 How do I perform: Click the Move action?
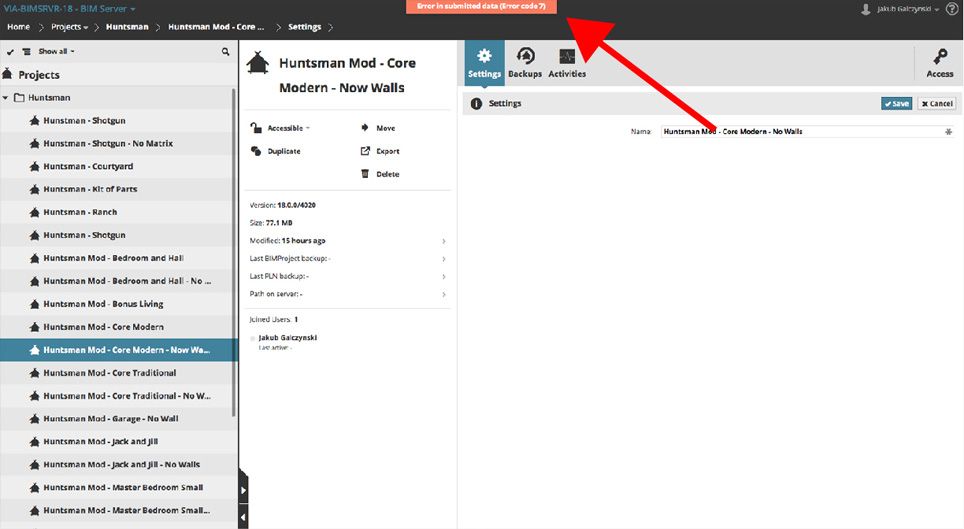click(x=378, y=128)
